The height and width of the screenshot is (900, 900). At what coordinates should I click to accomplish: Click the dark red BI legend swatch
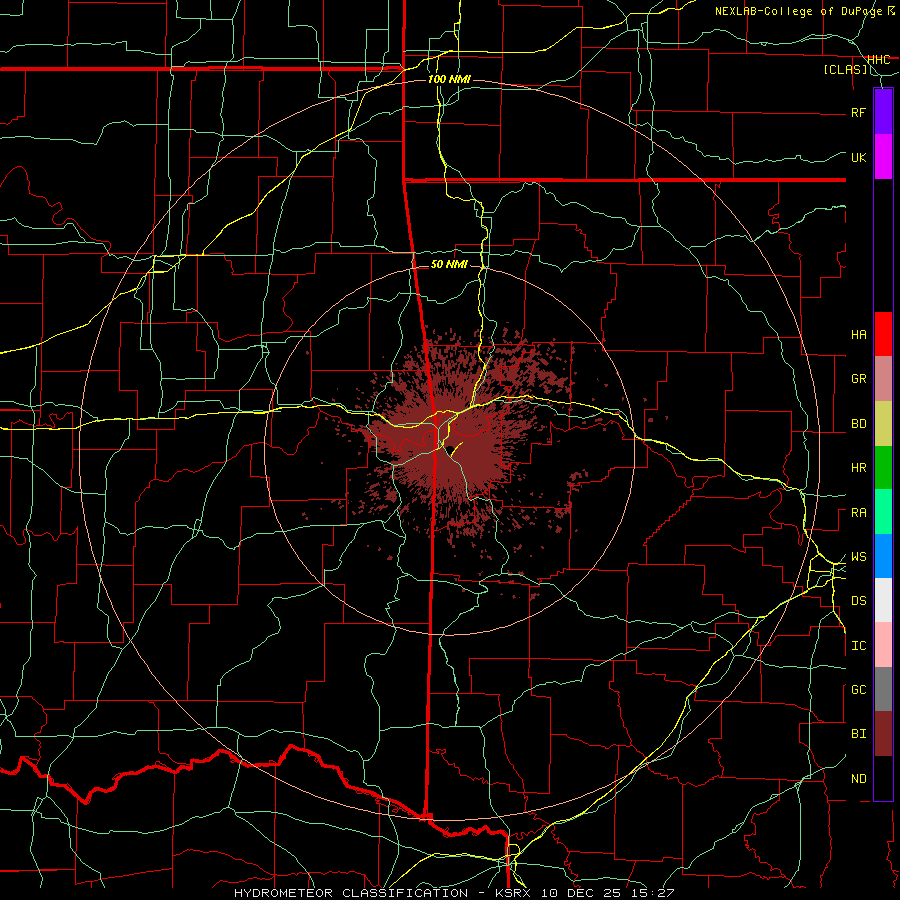tap(883, 734)
